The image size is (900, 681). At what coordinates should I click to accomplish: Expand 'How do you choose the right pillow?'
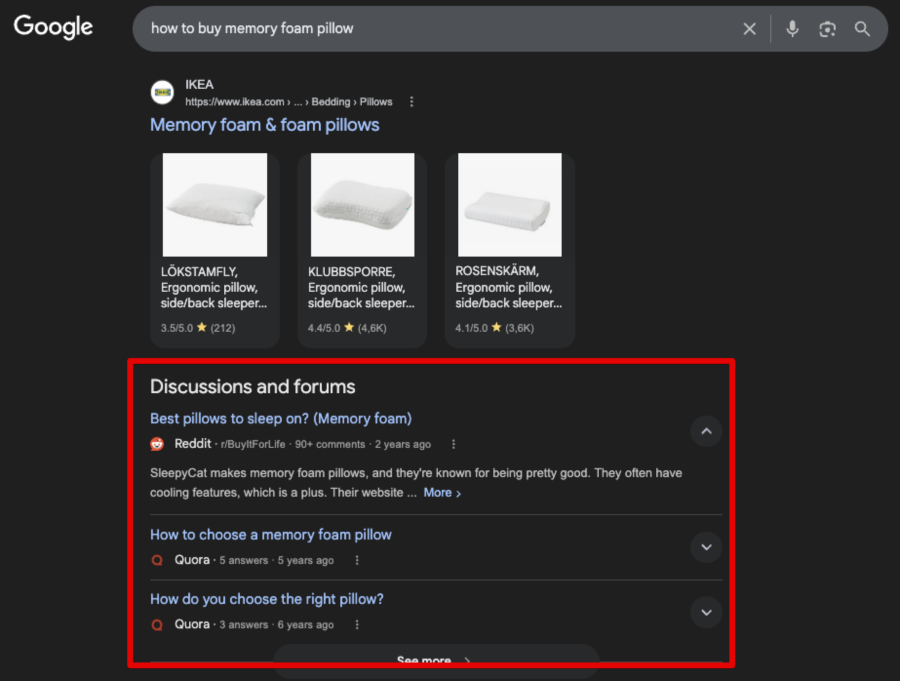point(706,612)
